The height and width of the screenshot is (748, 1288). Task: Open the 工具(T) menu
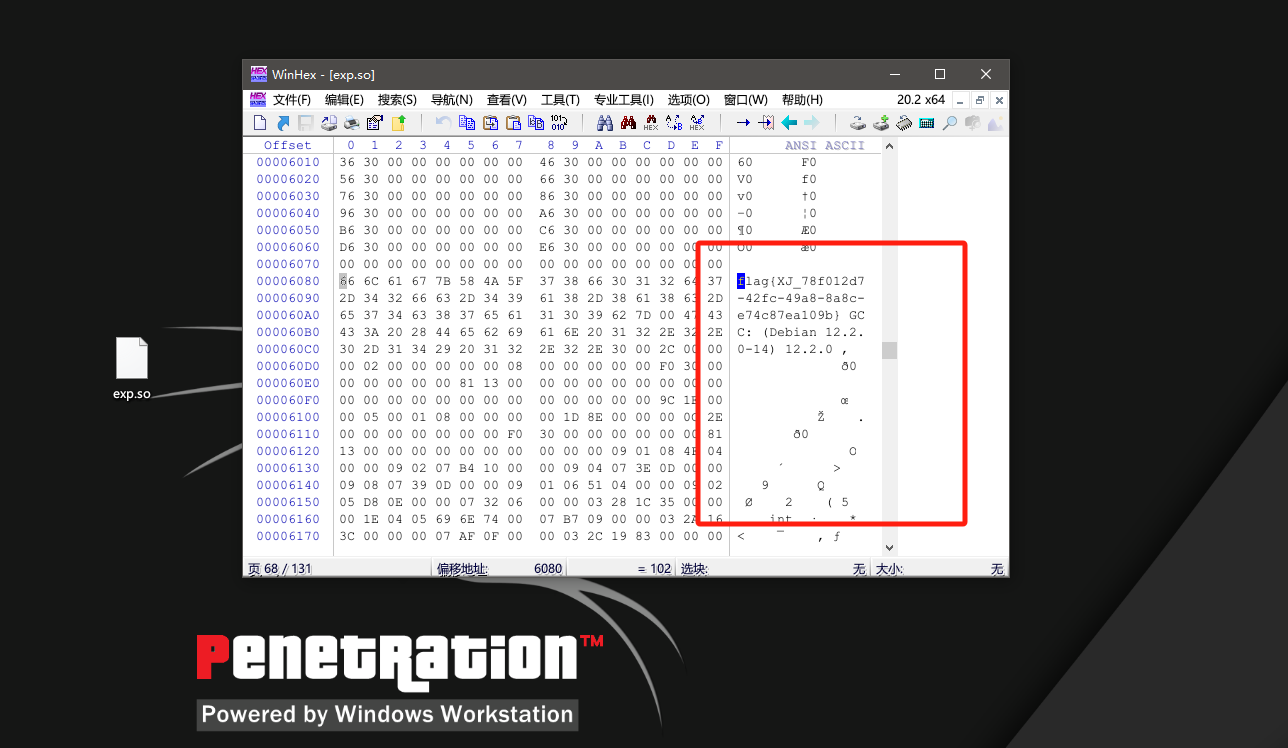pos(560,100)
